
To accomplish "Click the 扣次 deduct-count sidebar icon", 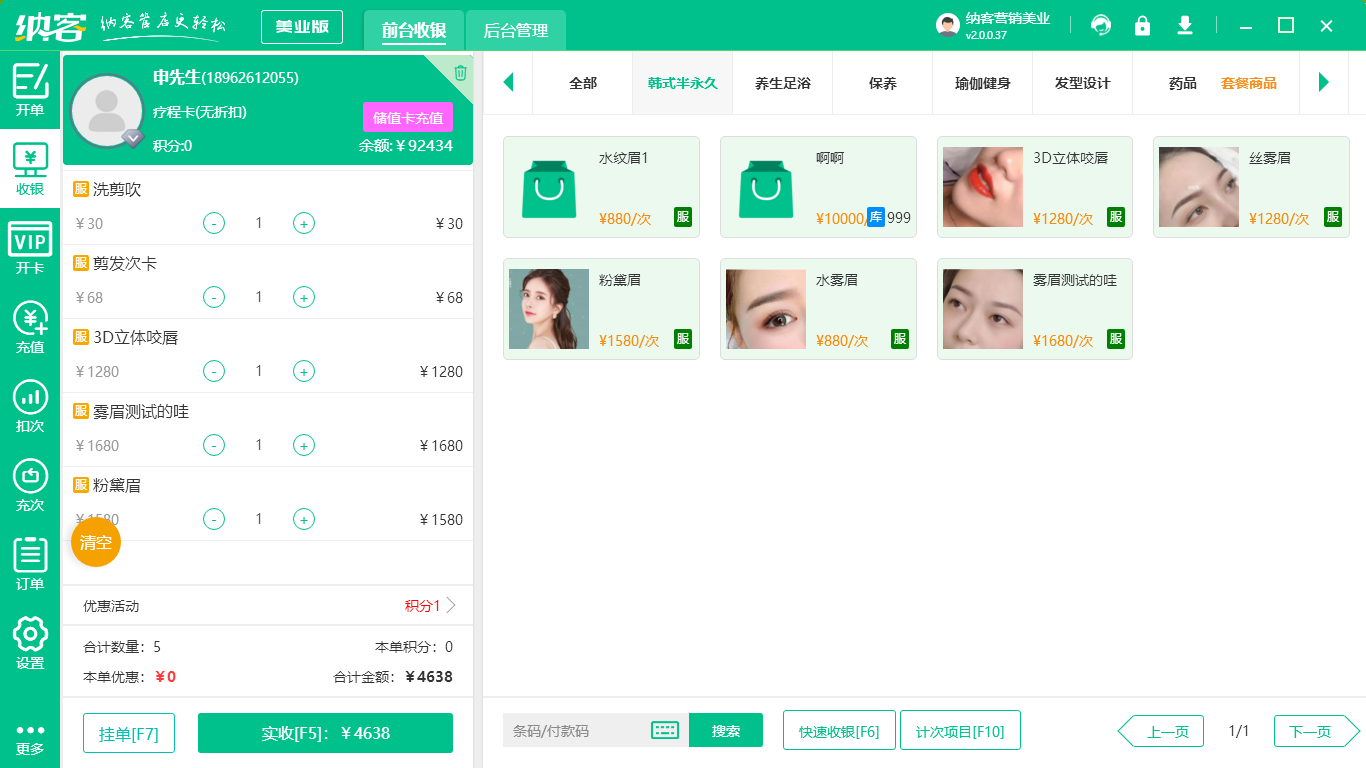I will [x=30, y=405].
